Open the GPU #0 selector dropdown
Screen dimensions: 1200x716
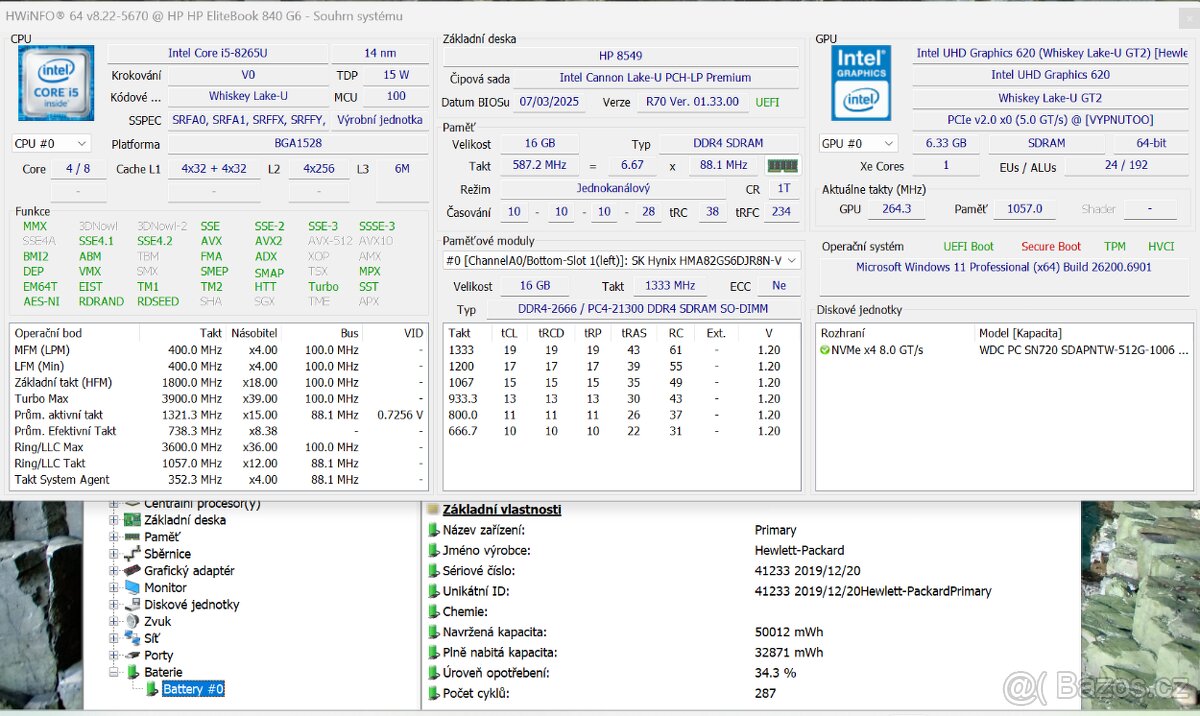coord(857,142)
